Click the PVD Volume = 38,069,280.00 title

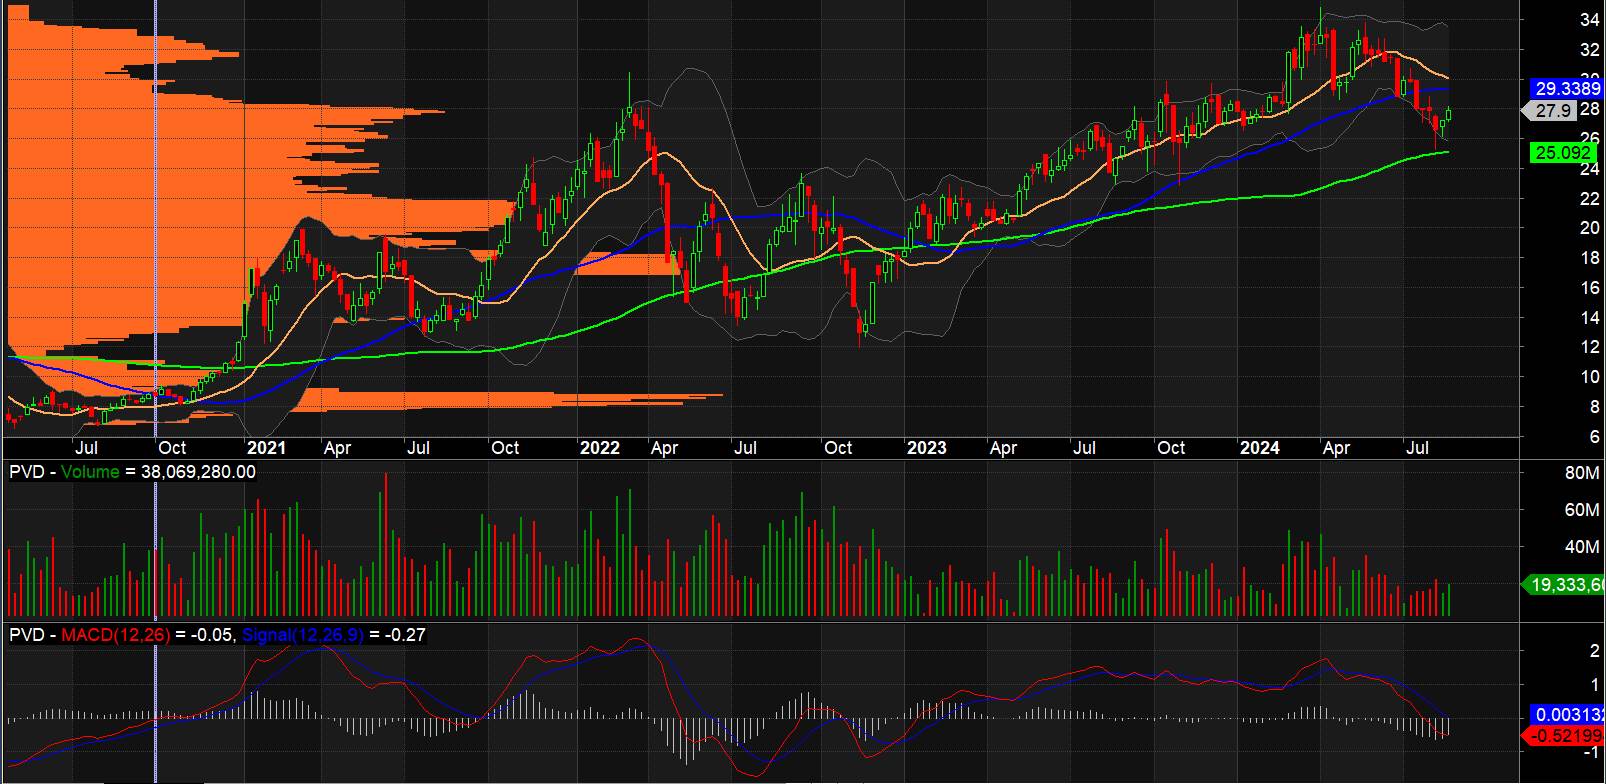132,472
